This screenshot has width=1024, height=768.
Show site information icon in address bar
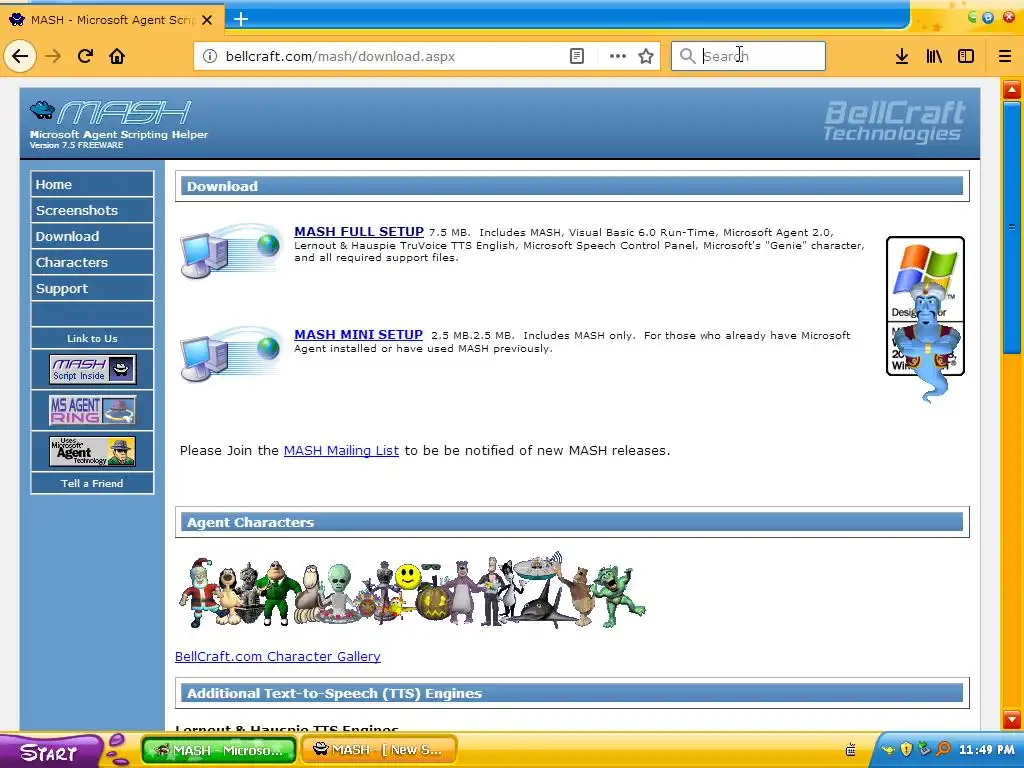(x=210, y=56)
